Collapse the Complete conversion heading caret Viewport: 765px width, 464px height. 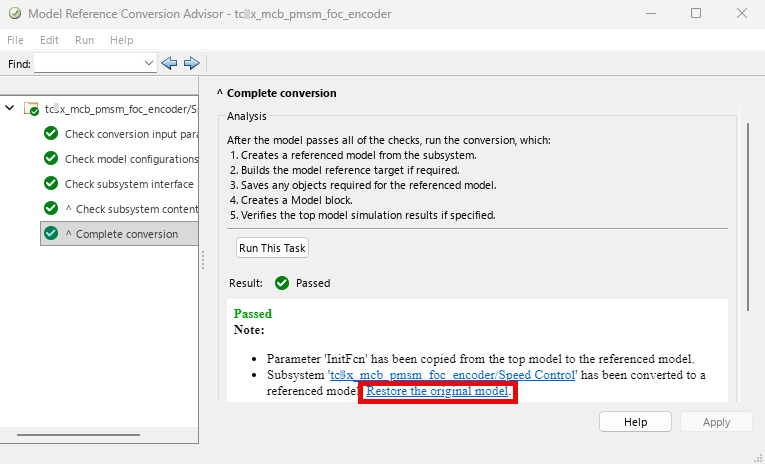tap(220, 93)
